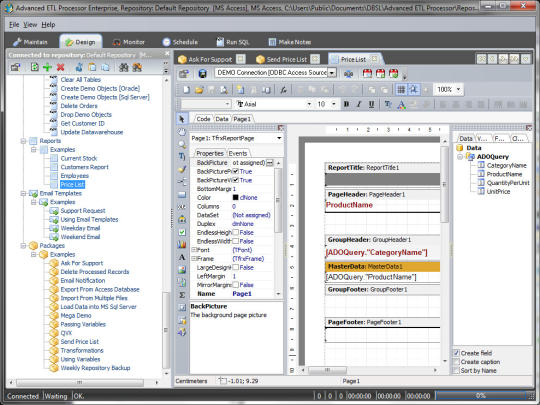This screenshot has width=540, height=405.
Task: Select the text edit tool
Action: click(x=182, y=157)
